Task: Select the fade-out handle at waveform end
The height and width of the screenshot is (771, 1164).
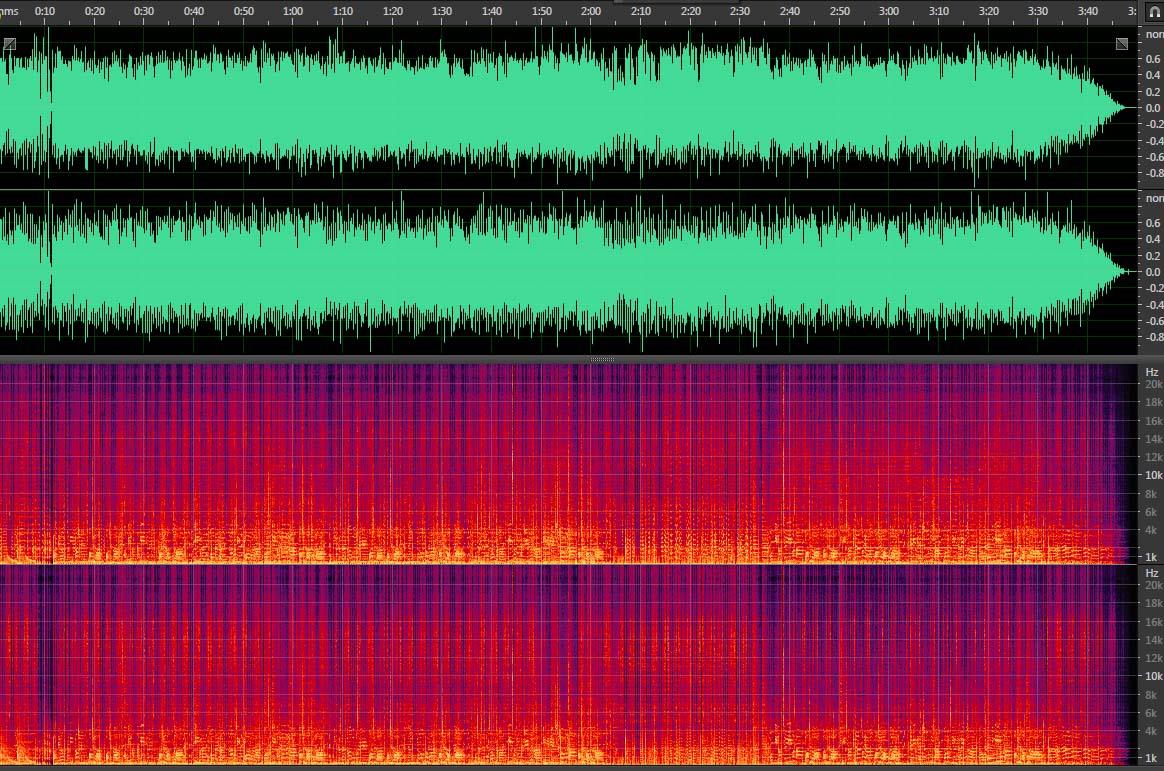Action: (x=1122, y=45)
